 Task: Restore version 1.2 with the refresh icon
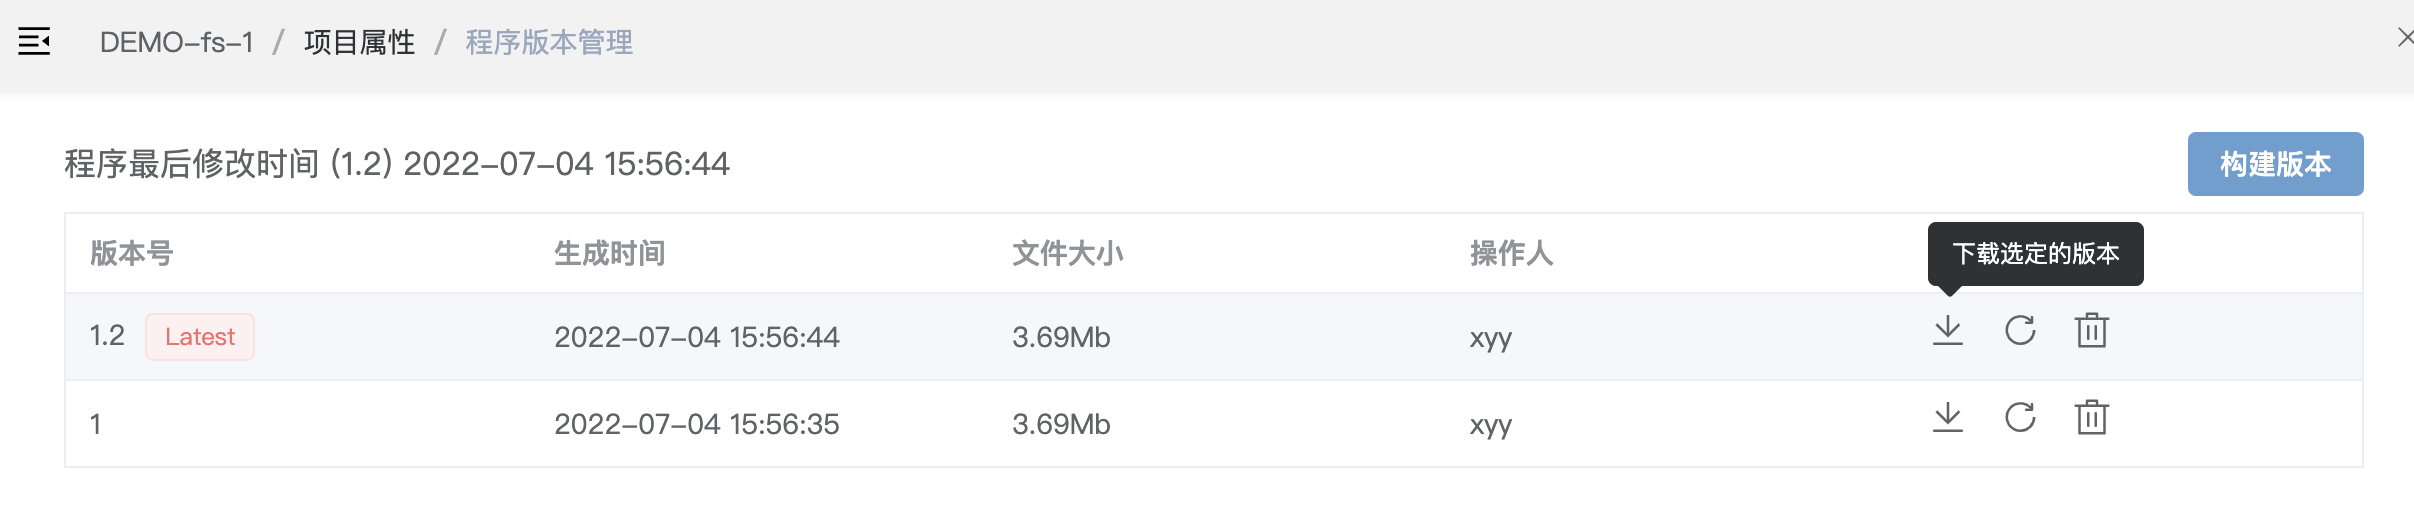click(x=2020, y=331)
